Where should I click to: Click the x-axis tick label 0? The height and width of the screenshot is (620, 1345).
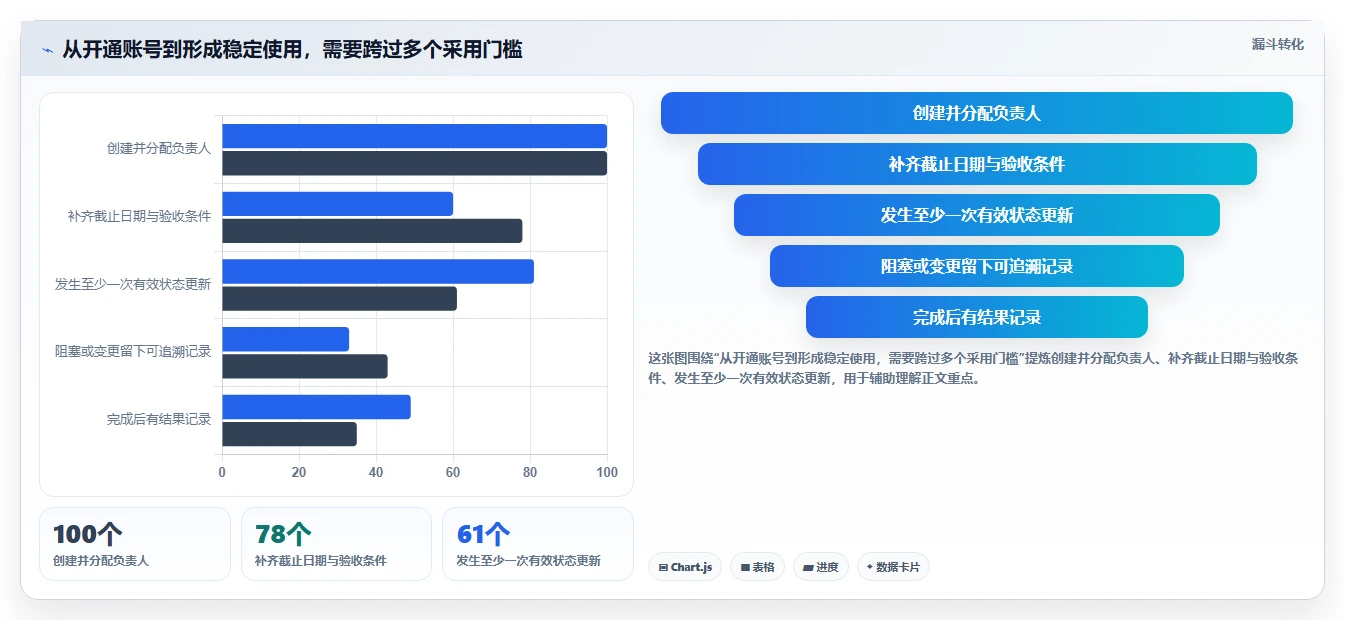[222, 472]
